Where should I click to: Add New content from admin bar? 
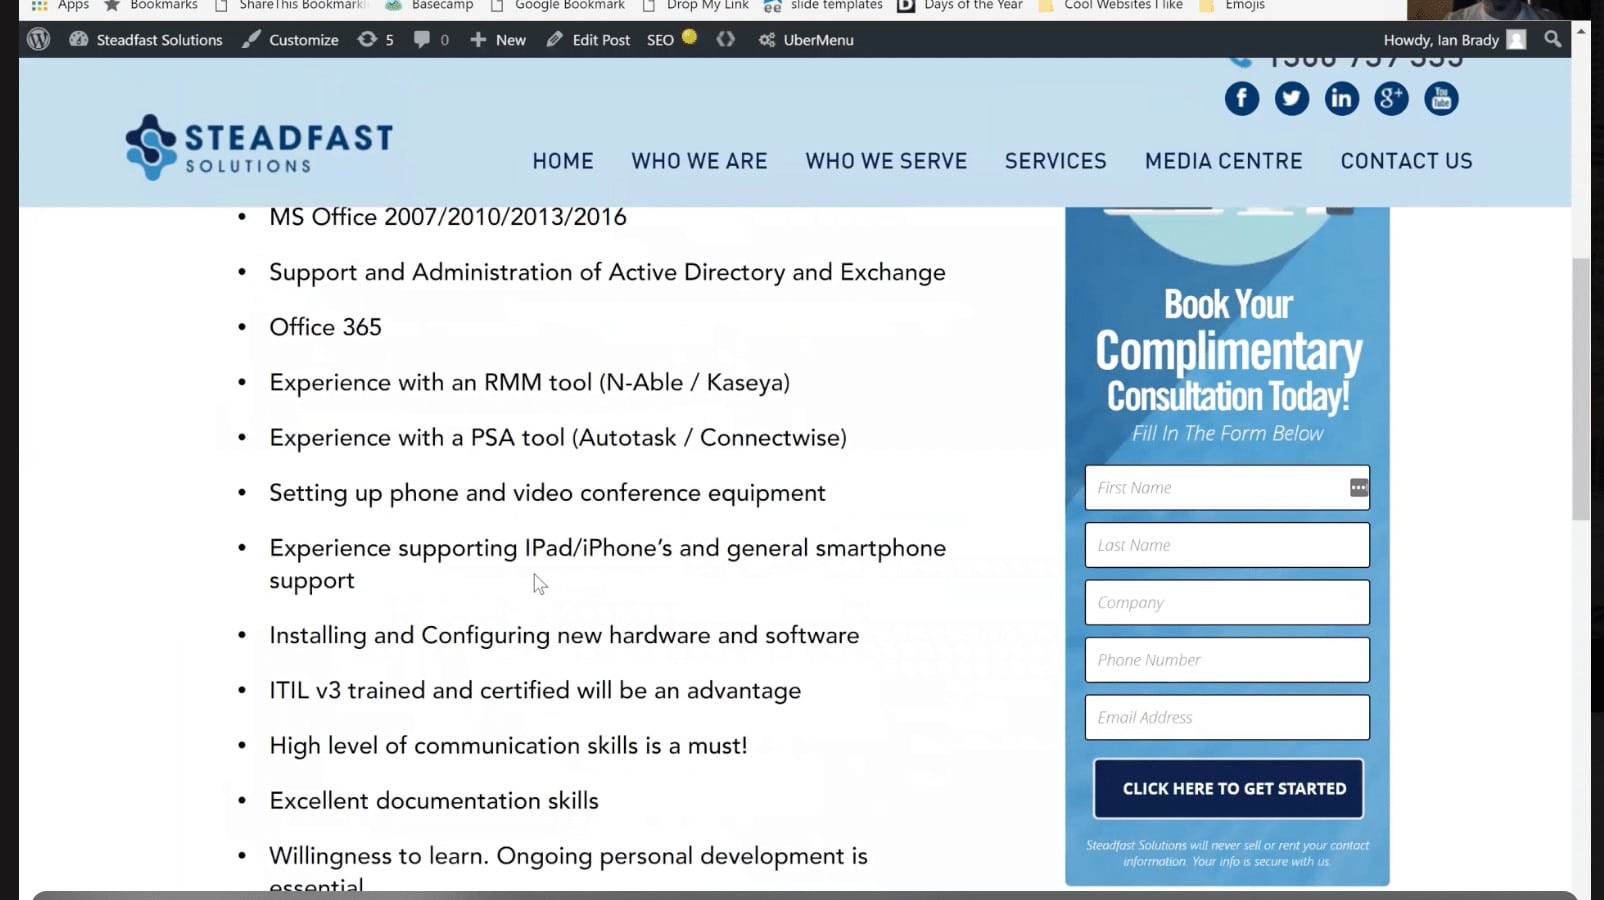[498, 40]
